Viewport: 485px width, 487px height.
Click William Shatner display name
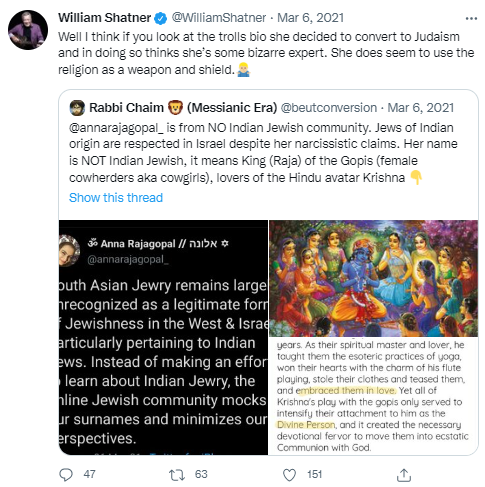tap(104, 18)
